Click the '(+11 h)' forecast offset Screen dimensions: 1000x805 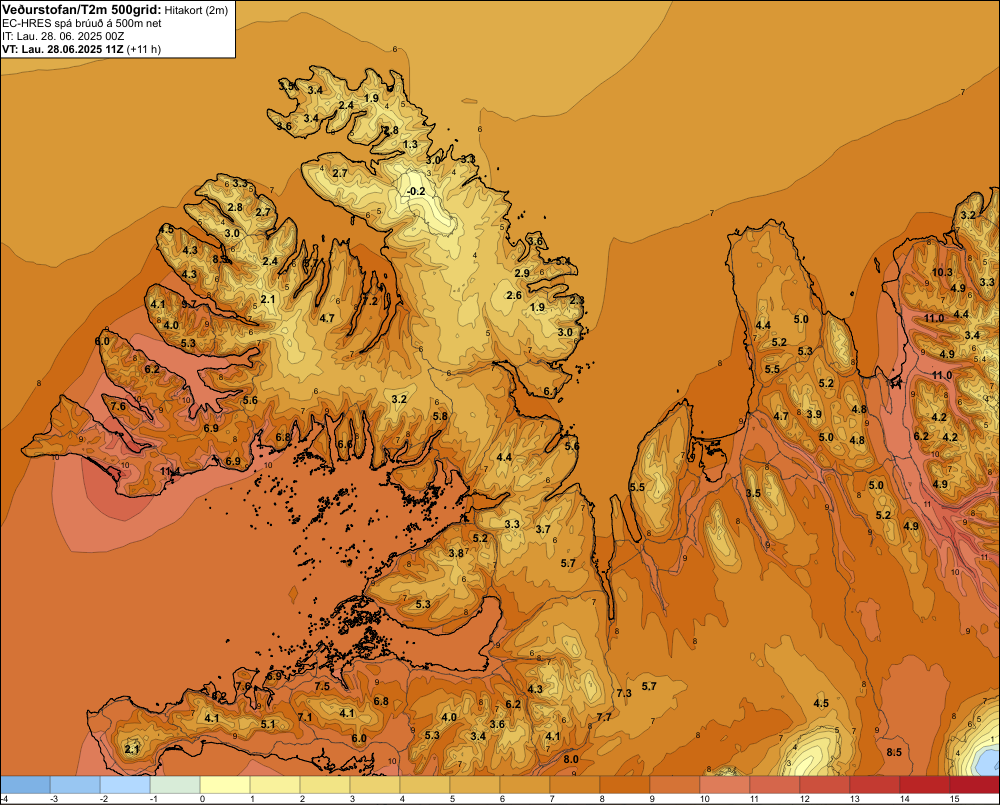tap(144, 49)
